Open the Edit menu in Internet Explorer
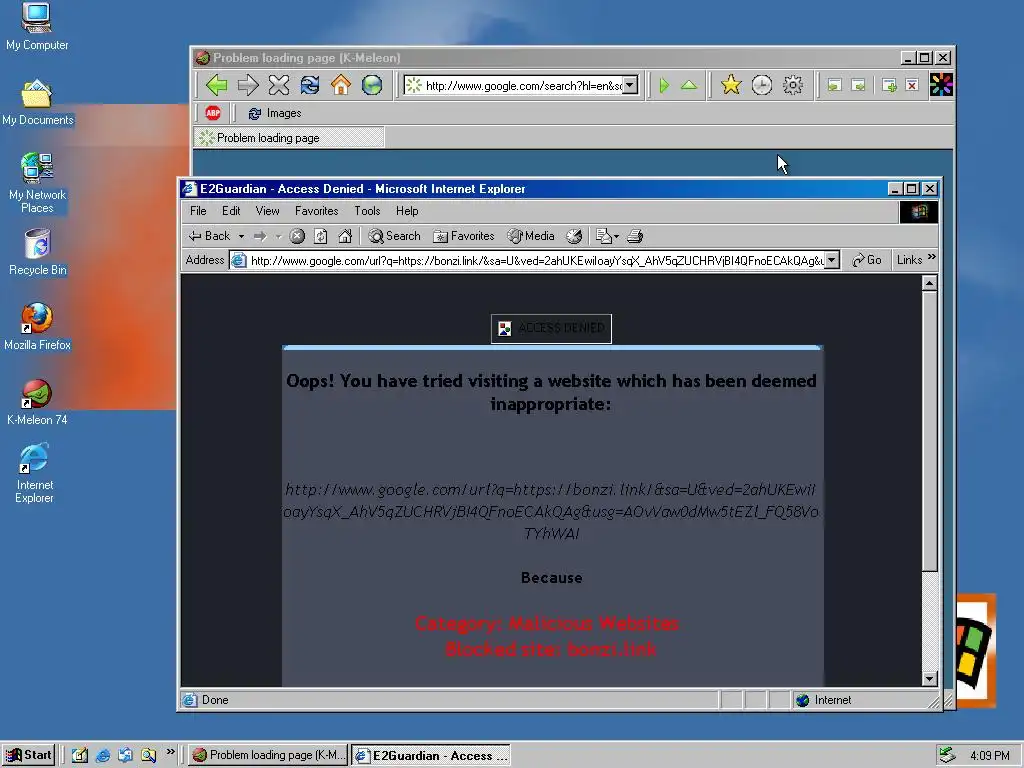 click(231, 211)
